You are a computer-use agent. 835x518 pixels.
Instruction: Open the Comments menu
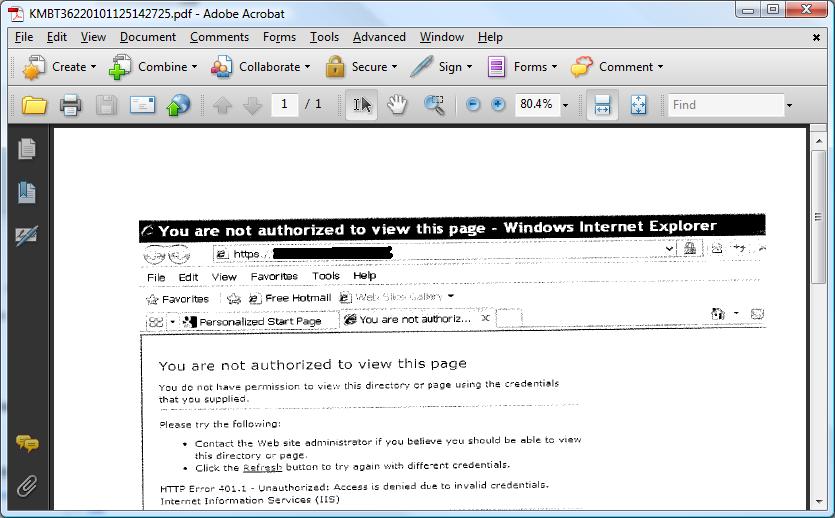[219, 37]
